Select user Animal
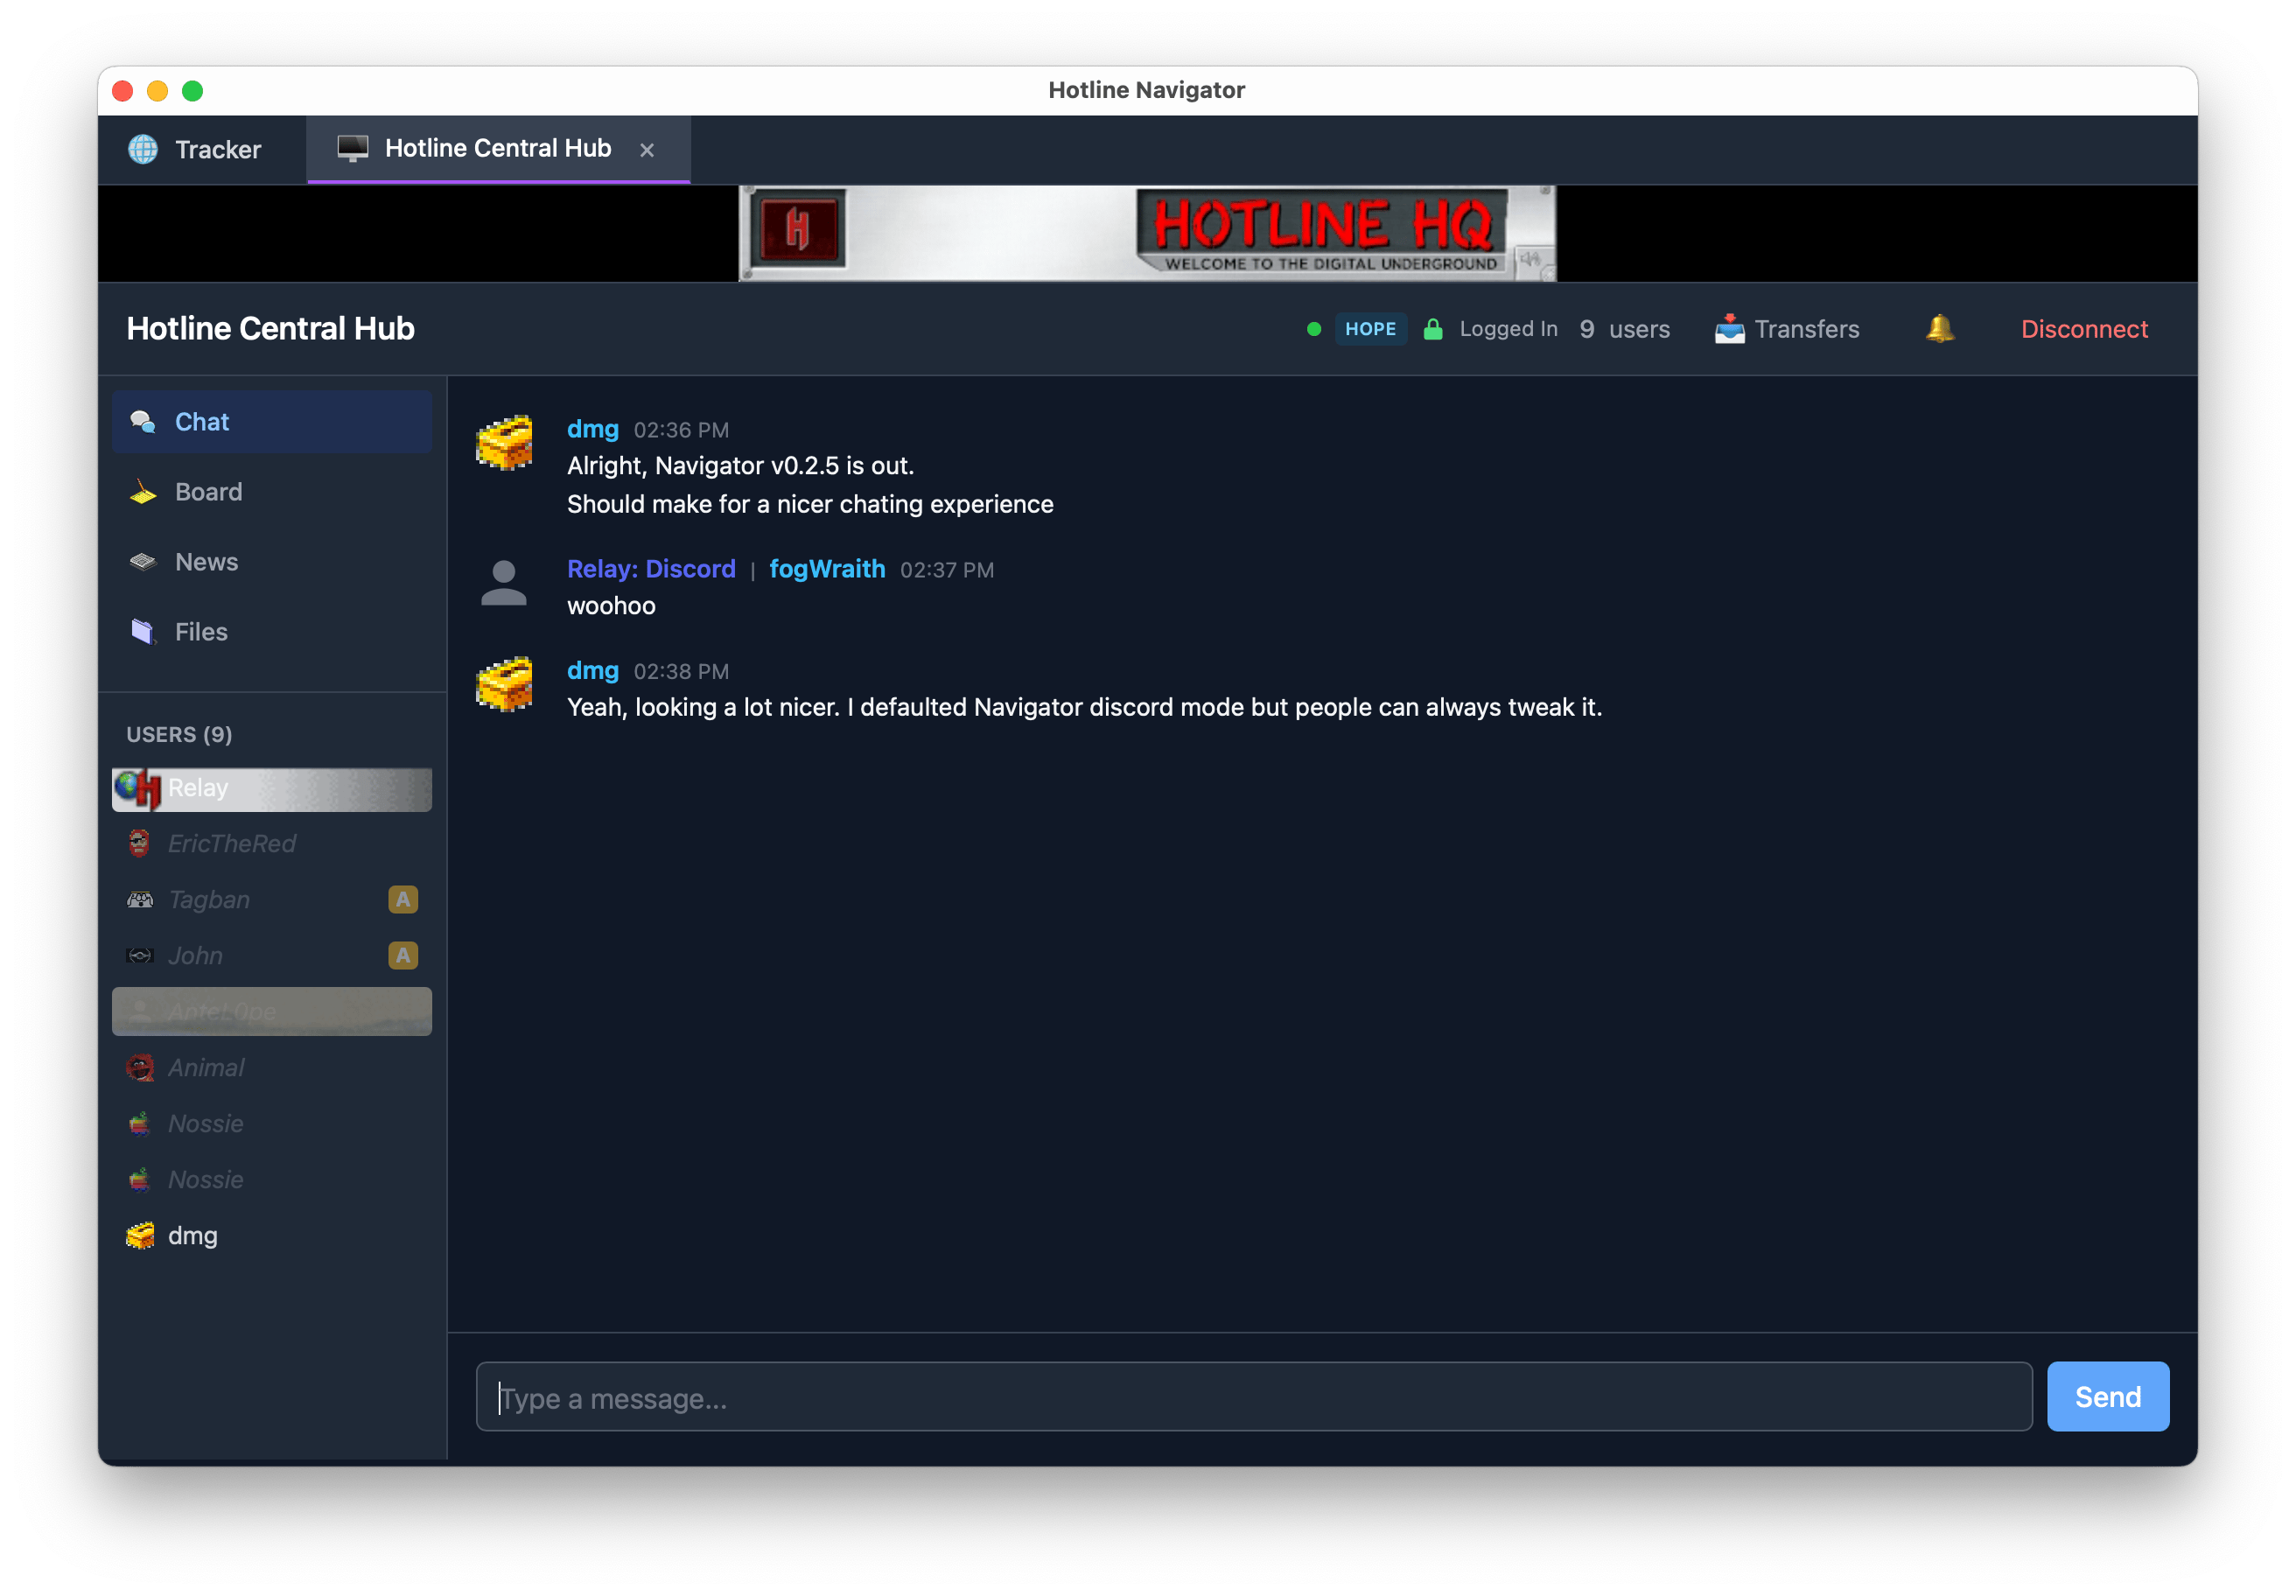Screen dimensions: 2296x1596 point(272,1068)
